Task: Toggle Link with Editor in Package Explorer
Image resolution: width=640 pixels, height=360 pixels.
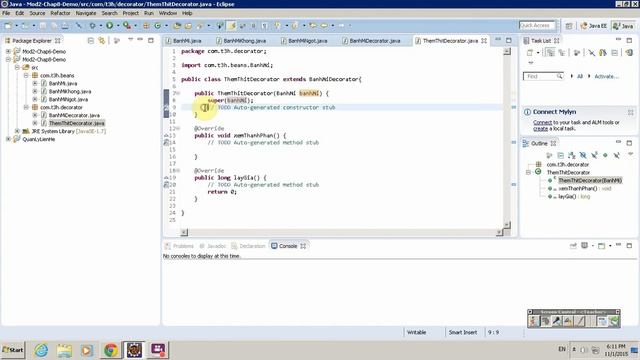Action: pos(101,40)
